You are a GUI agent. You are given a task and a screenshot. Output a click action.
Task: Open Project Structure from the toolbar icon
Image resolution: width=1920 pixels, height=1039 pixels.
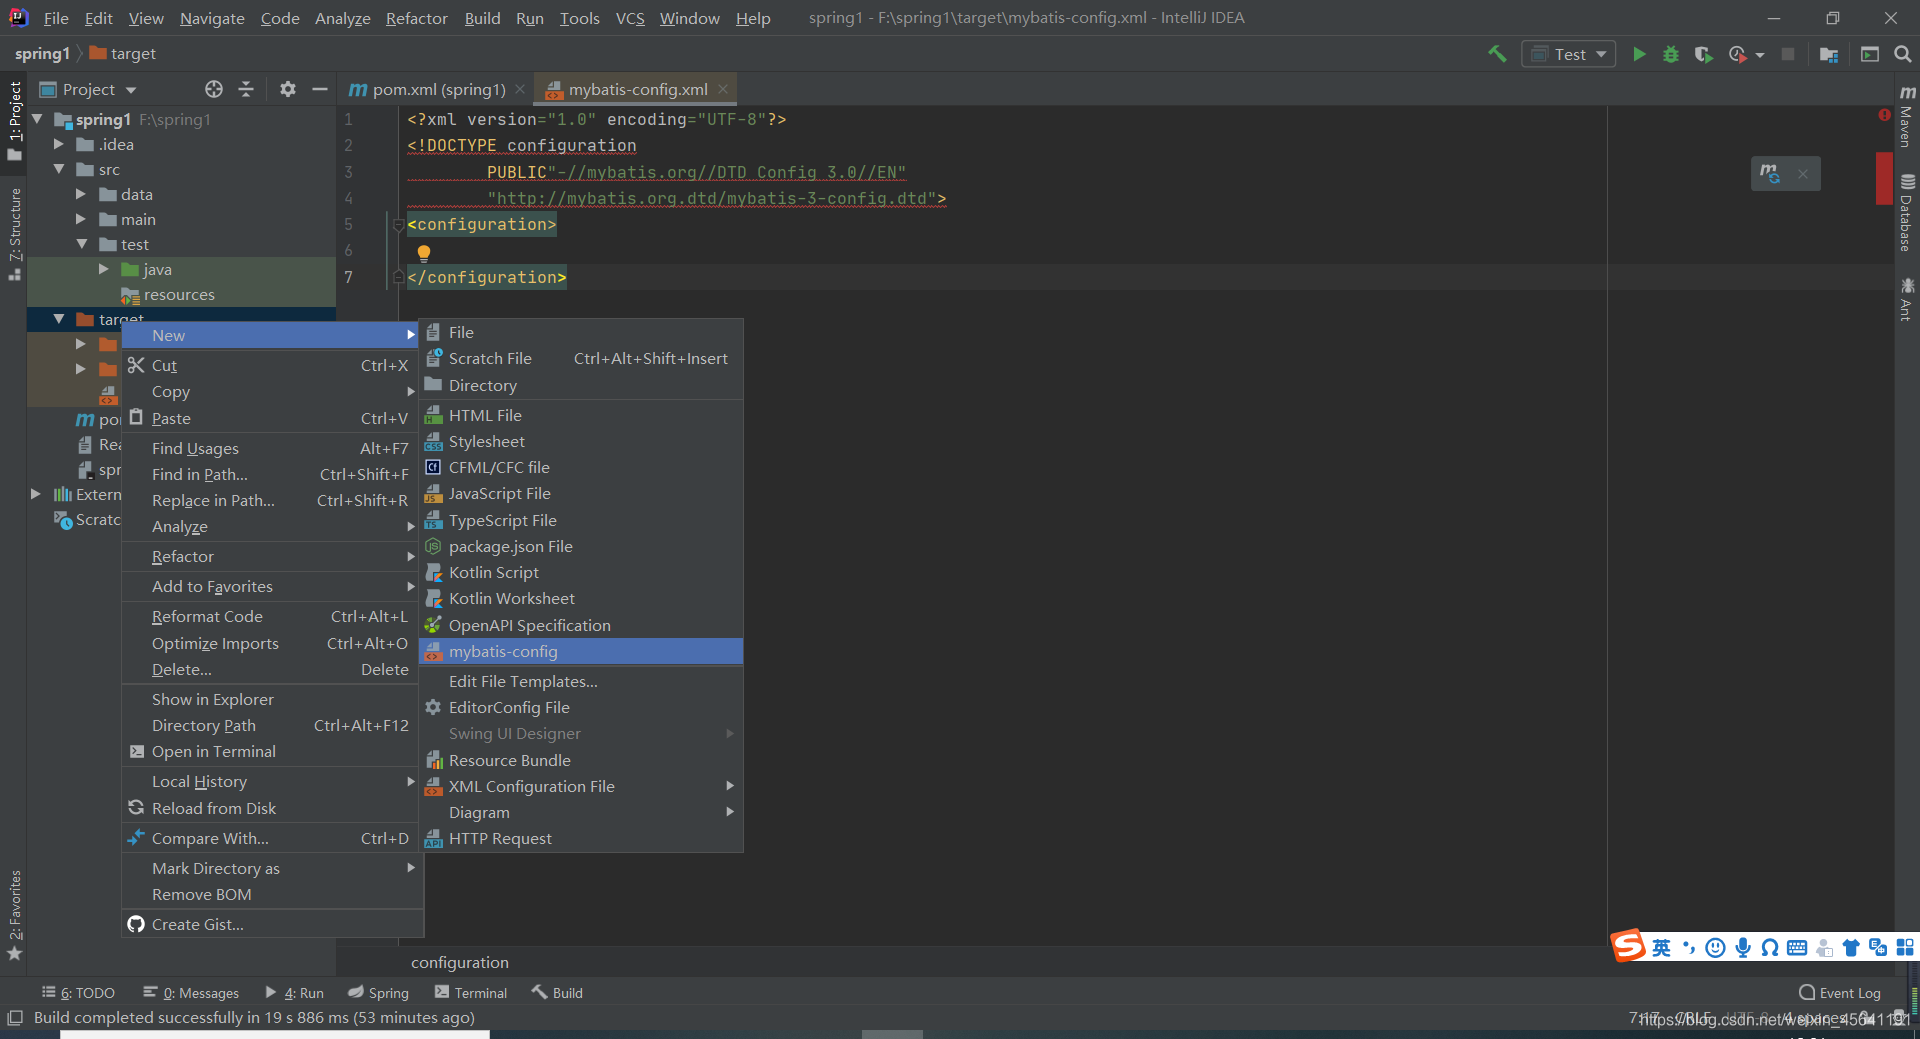[1829, 54]
